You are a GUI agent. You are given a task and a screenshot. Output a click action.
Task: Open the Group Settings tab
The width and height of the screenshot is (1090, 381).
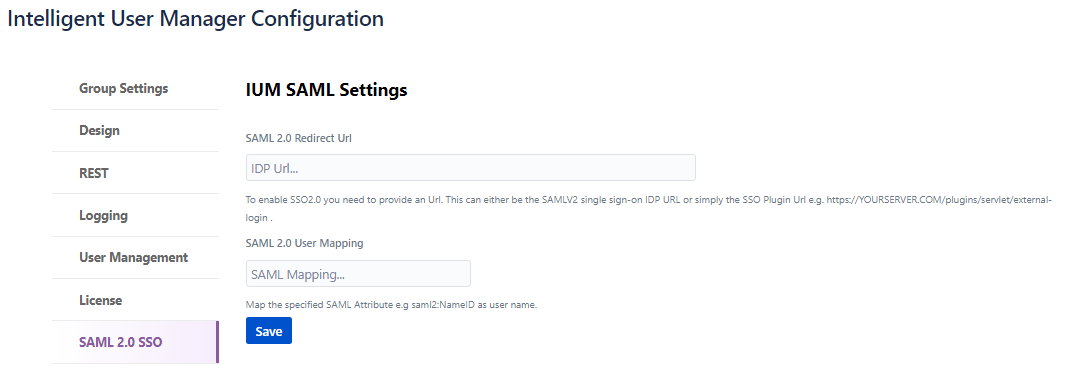(135, 88)
